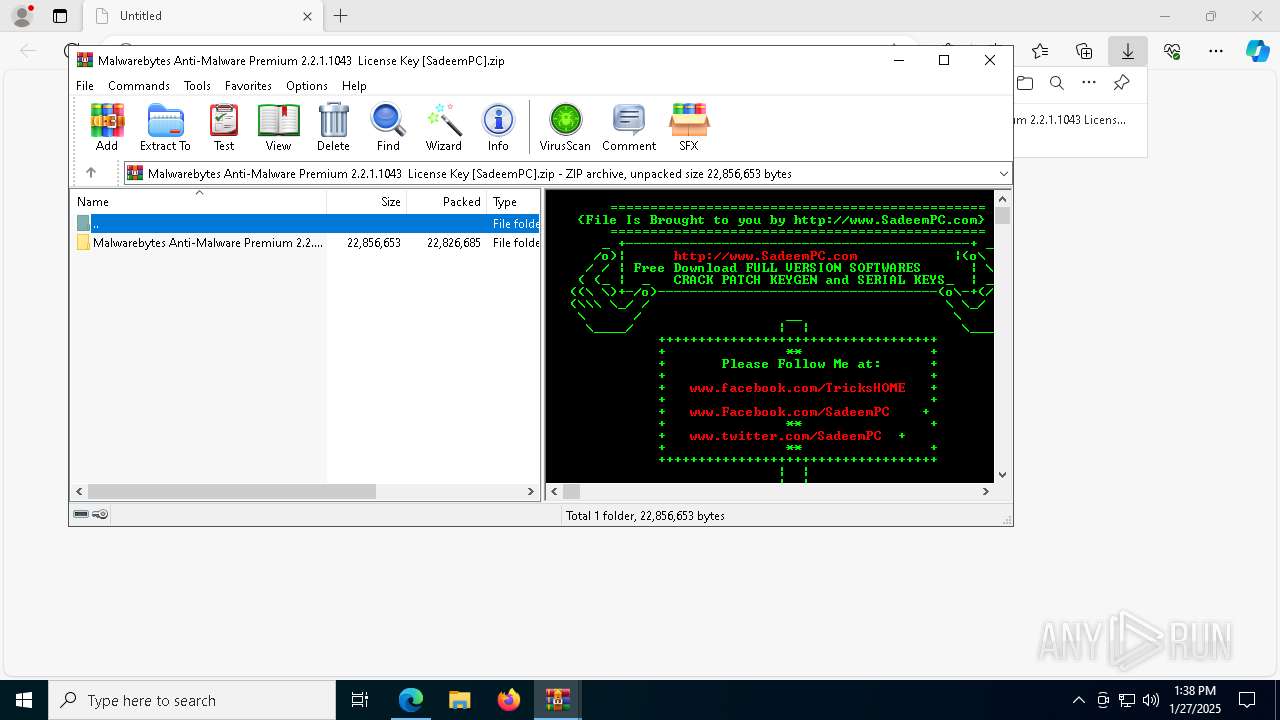The image size is (1280, 720).
Task: Click the taskbar search box
Action: point(192,700)
